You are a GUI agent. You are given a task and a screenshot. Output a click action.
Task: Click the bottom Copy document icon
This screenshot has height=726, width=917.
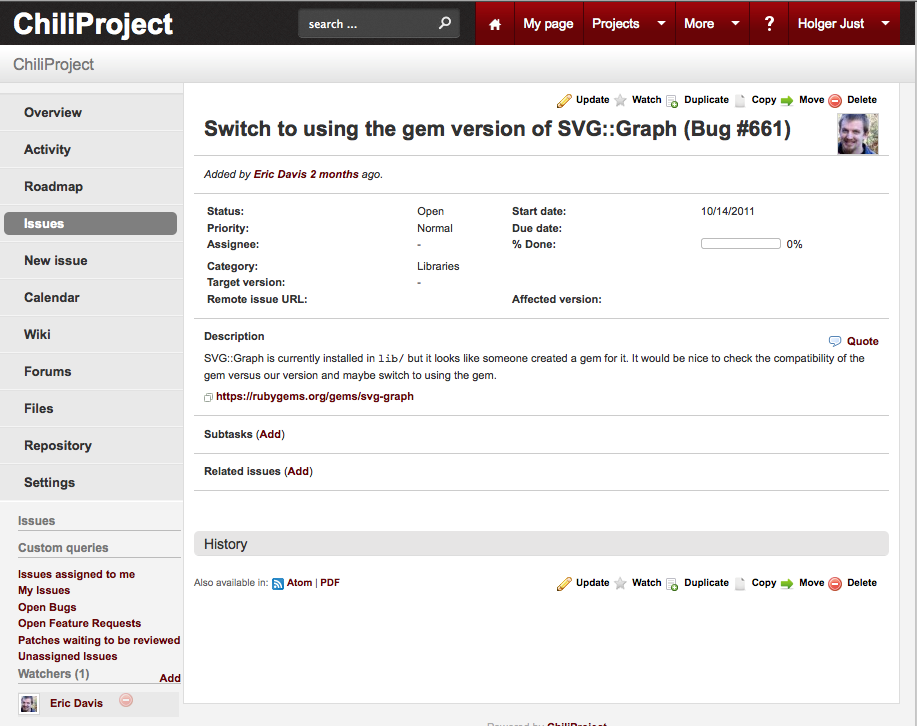pos(740,584)
